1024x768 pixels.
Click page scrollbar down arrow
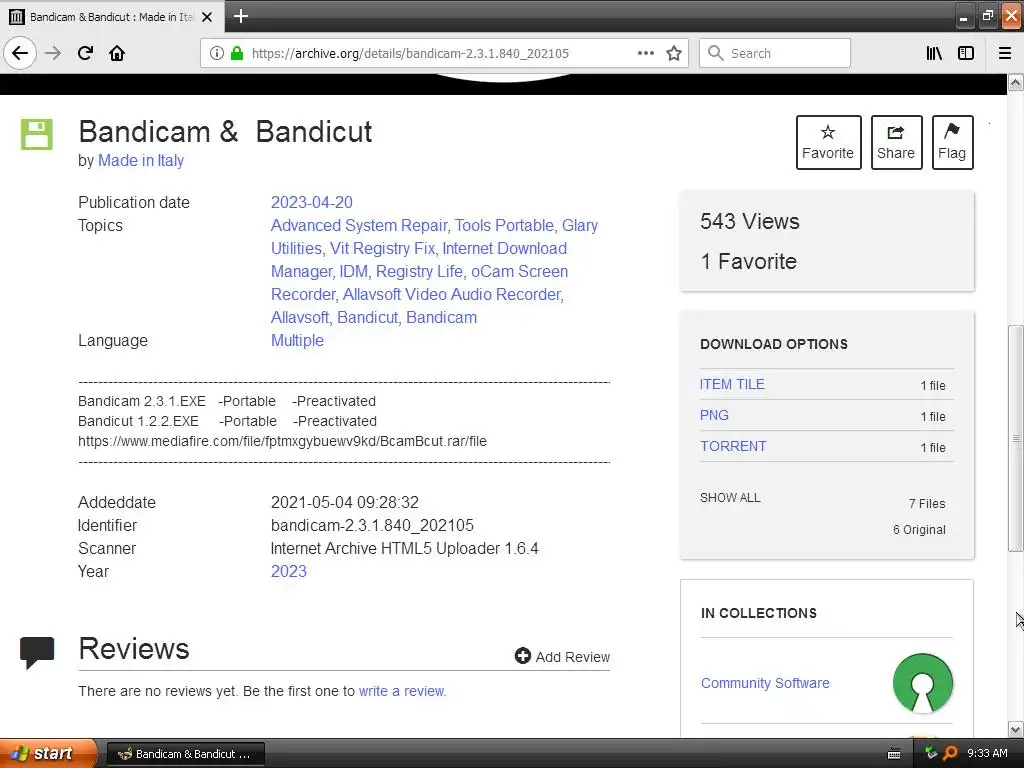1016,729
